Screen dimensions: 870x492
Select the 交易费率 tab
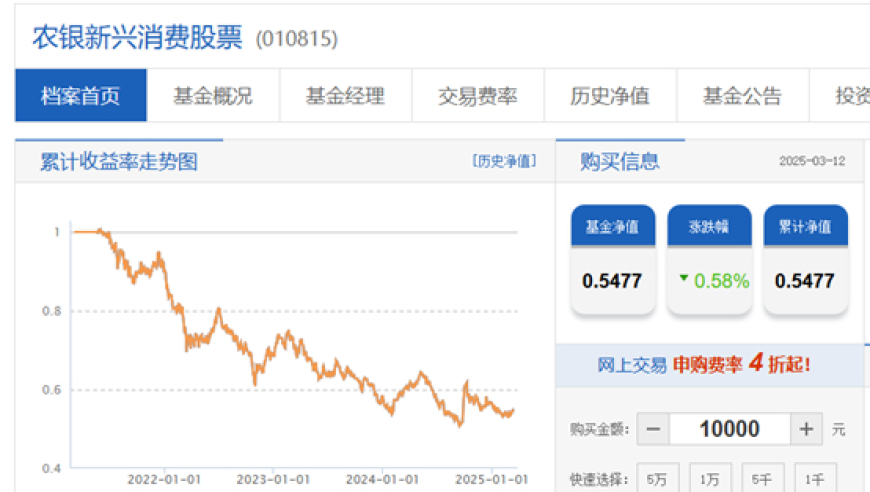click(x=478, y=95)
